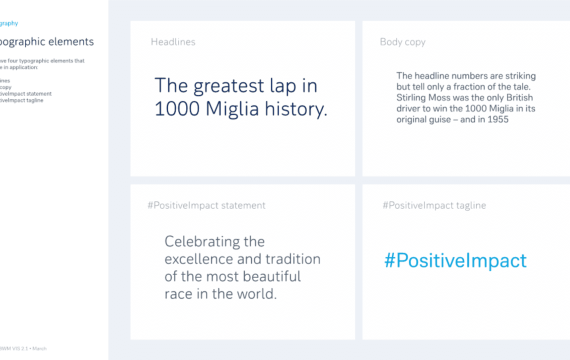Click the '#PositiveImpact statement' card label
The image size is (570, 360).
pos(206,205)
